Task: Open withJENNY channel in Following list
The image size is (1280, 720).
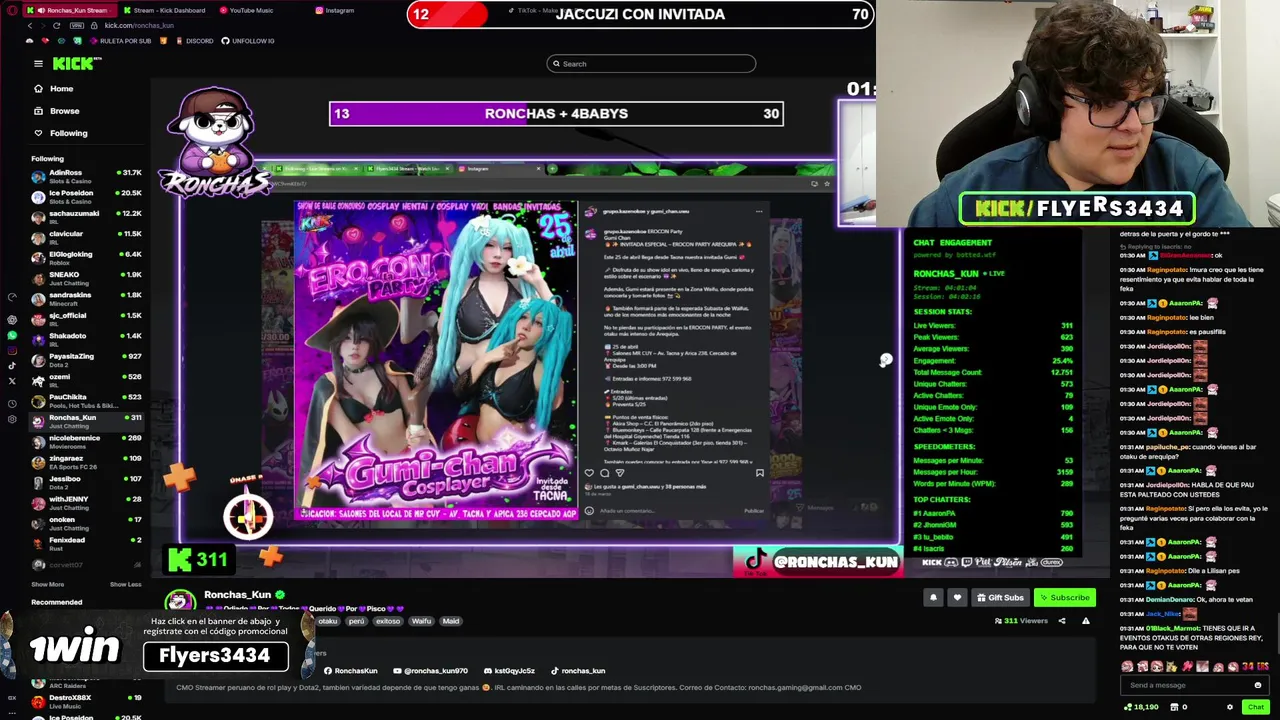Action: point(86,503)
